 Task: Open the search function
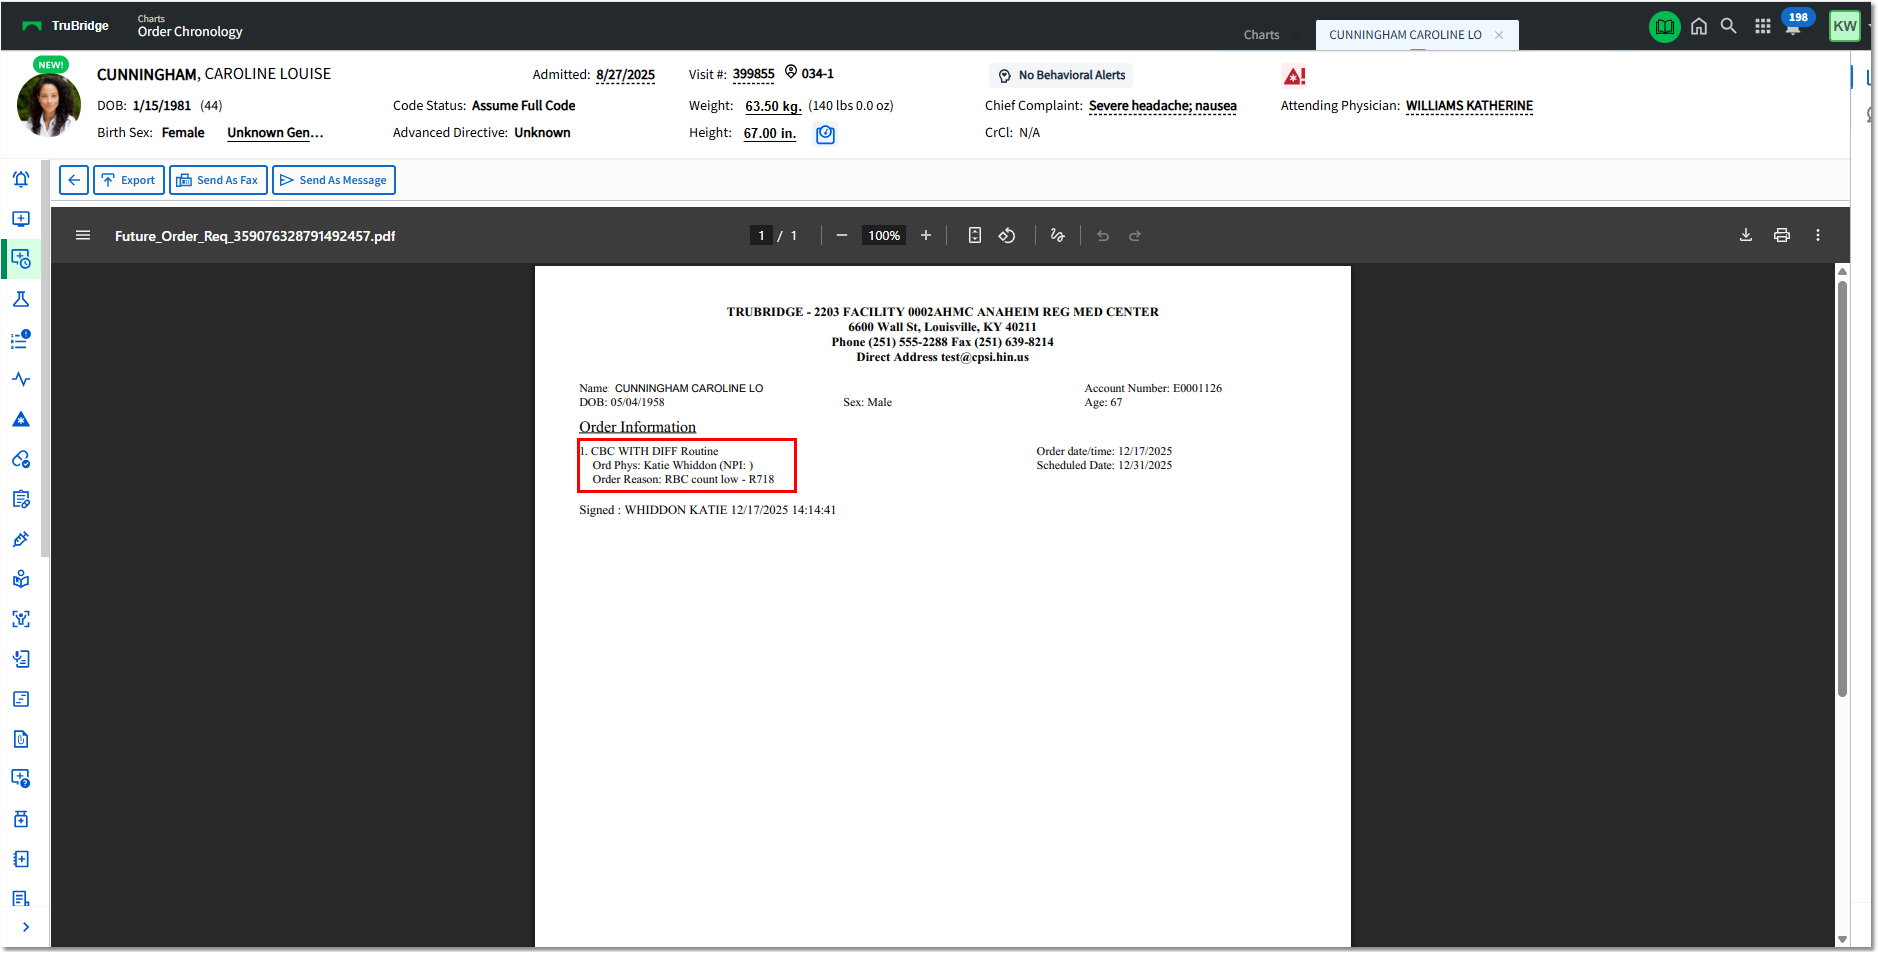pyautogui.click(x=1729, y=25)
